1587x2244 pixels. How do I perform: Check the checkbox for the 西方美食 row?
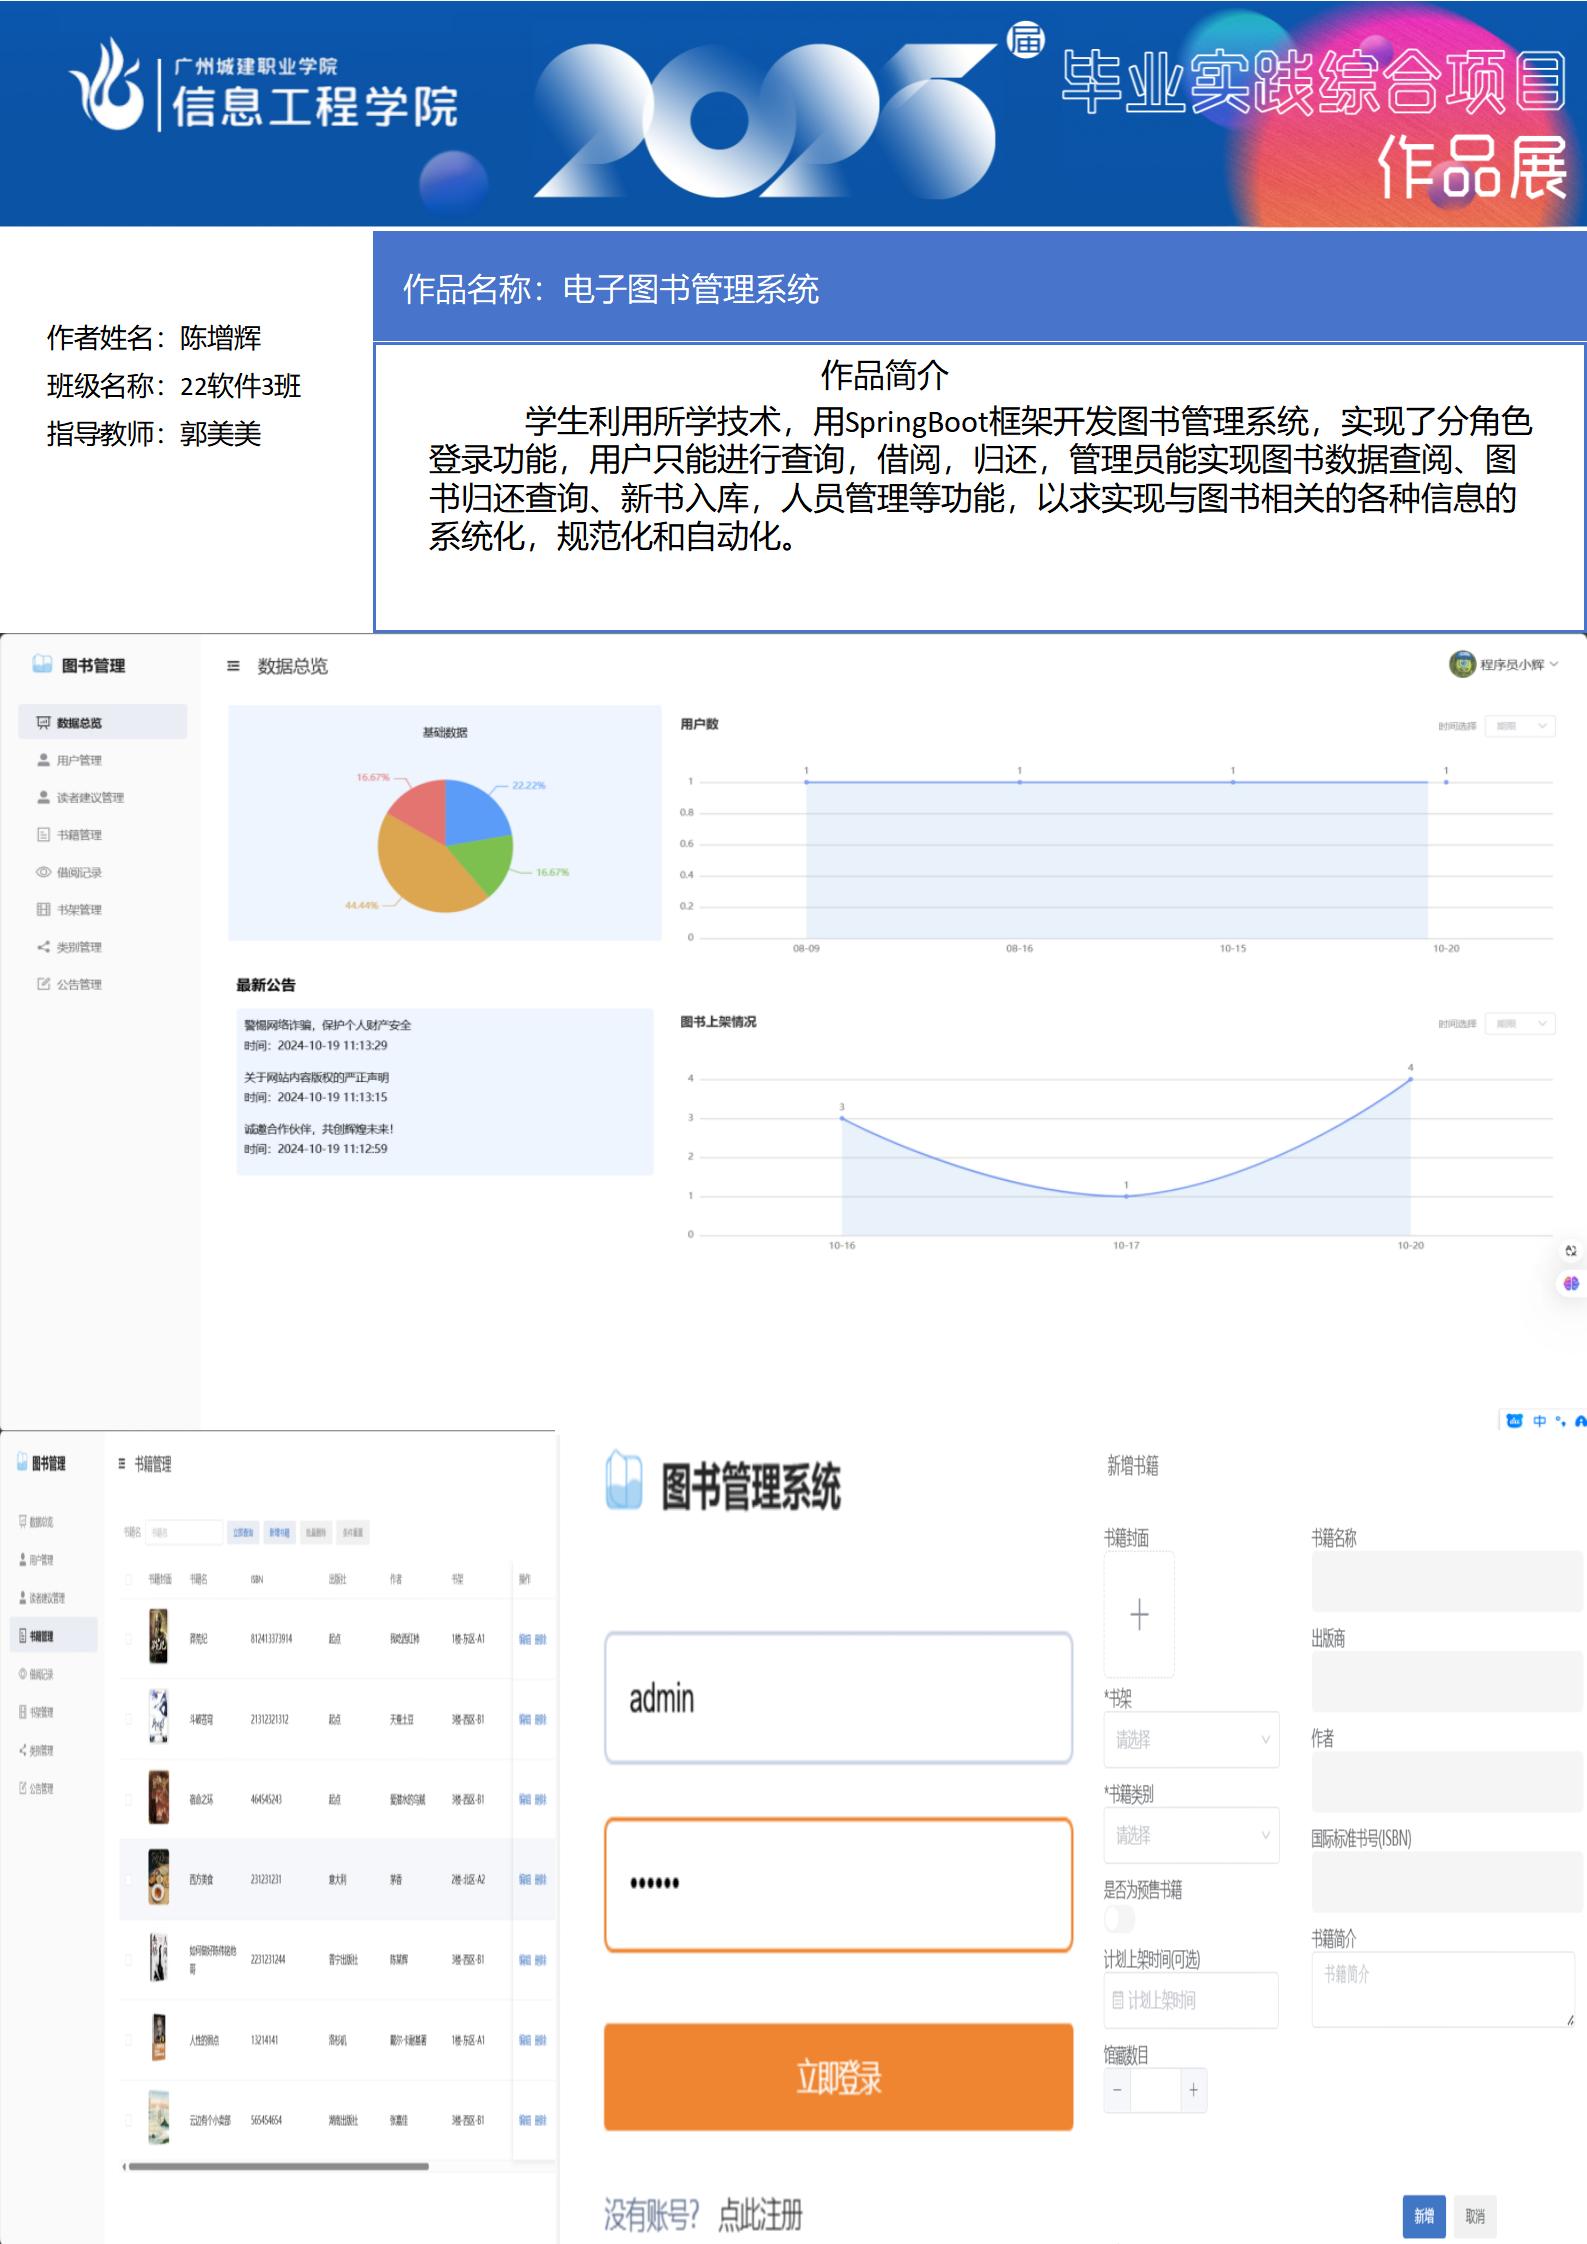[128, 1879]
